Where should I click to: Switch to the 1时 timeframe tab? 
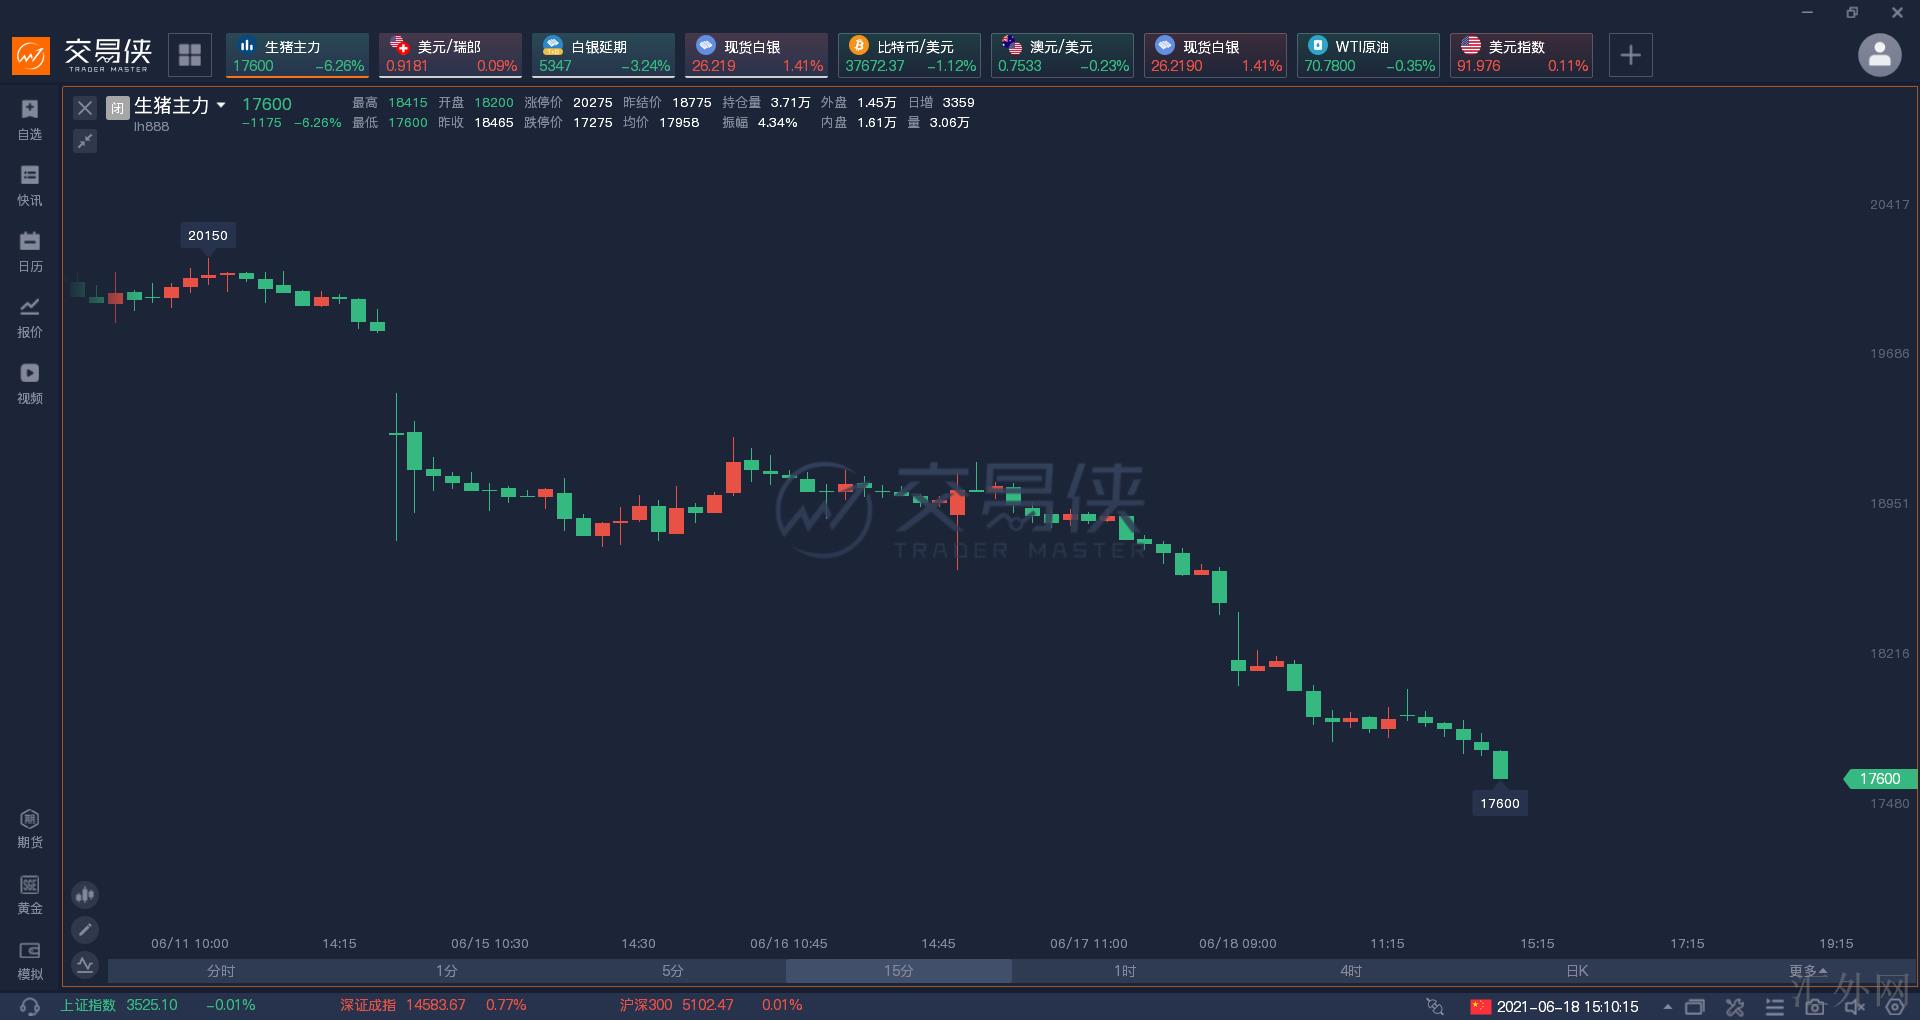[1124, 971]
